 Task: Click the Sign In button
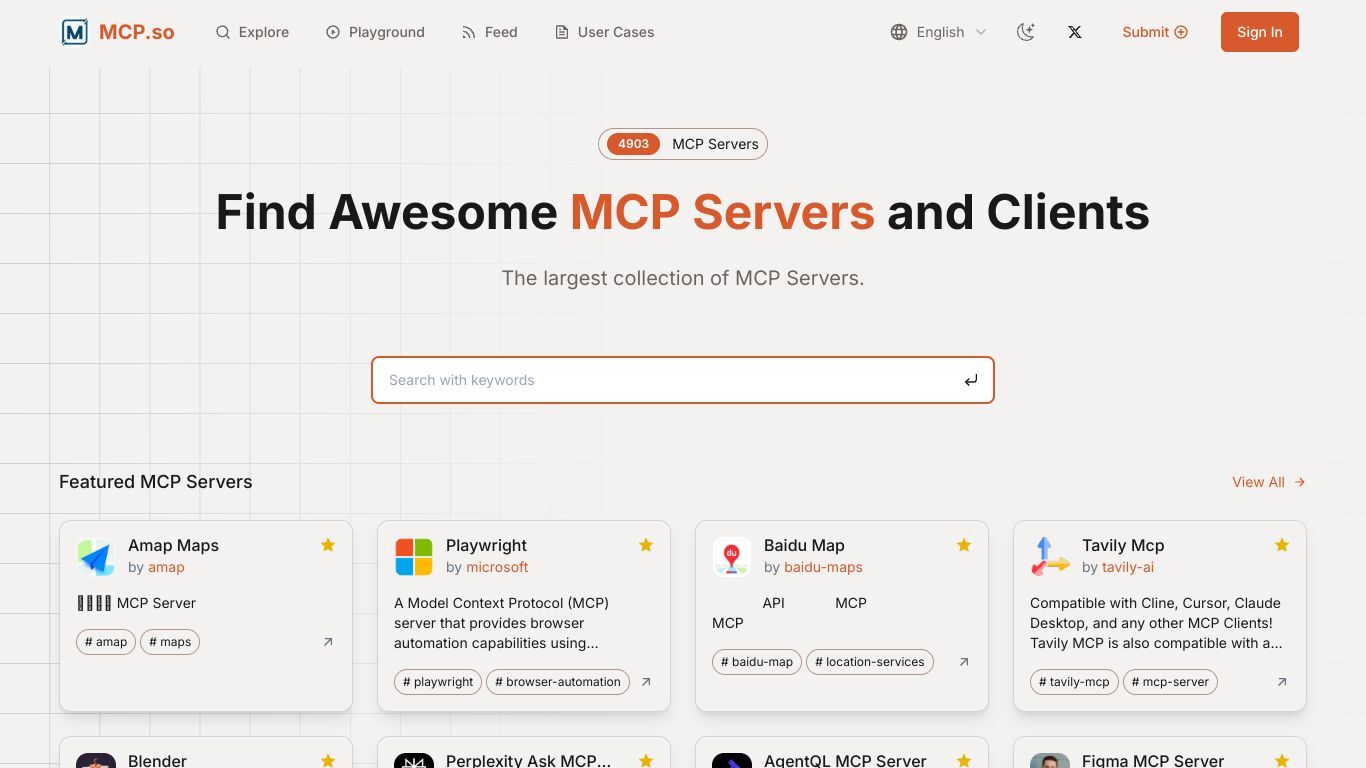(1259, 32)
